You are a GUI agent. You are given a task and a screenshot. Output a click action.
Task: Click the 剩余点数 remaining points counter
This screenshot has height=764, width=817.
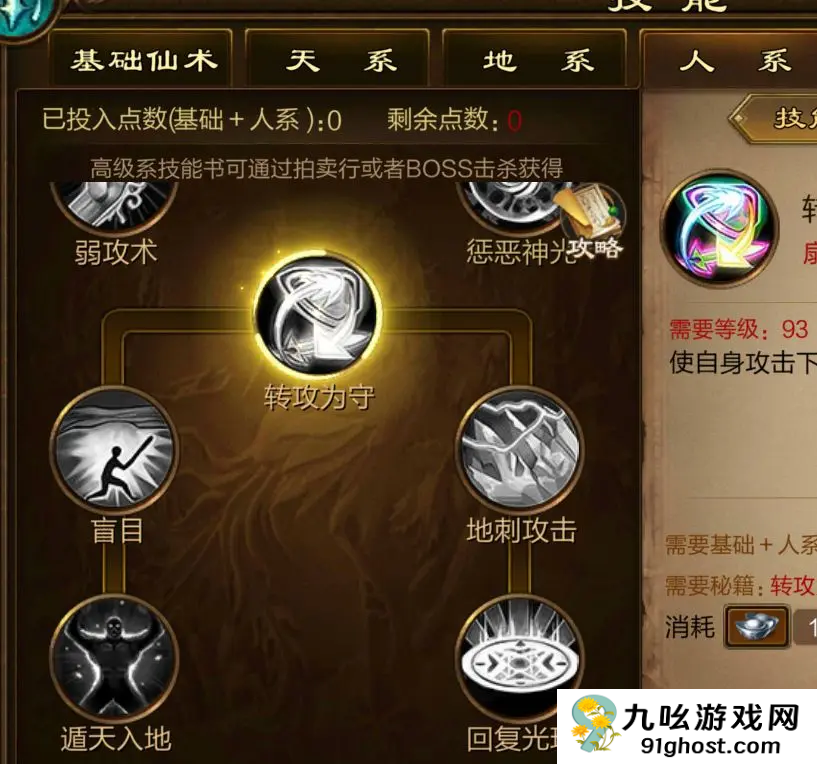coord(454,120)
